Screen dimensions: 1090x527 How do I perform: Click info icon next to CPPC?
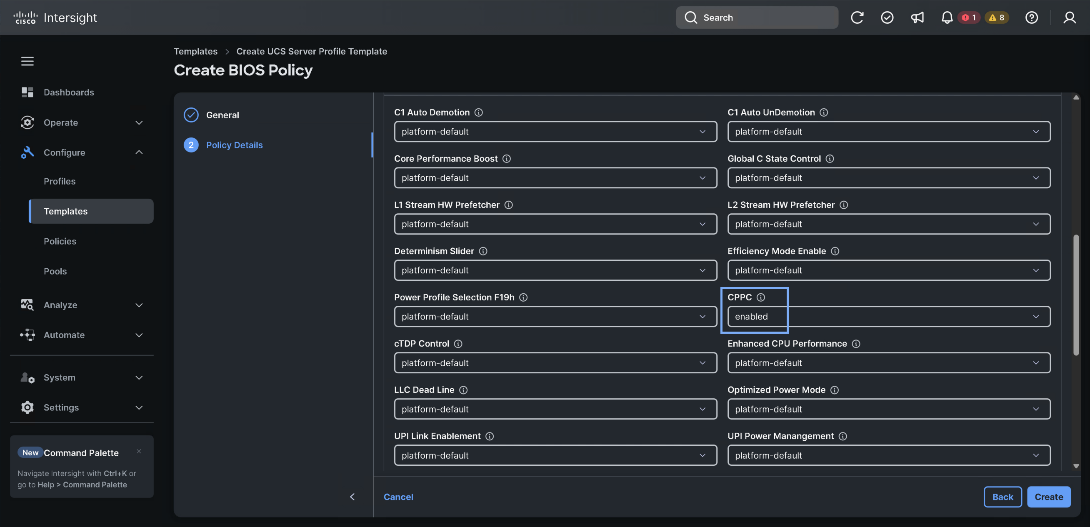click(760, 298)
